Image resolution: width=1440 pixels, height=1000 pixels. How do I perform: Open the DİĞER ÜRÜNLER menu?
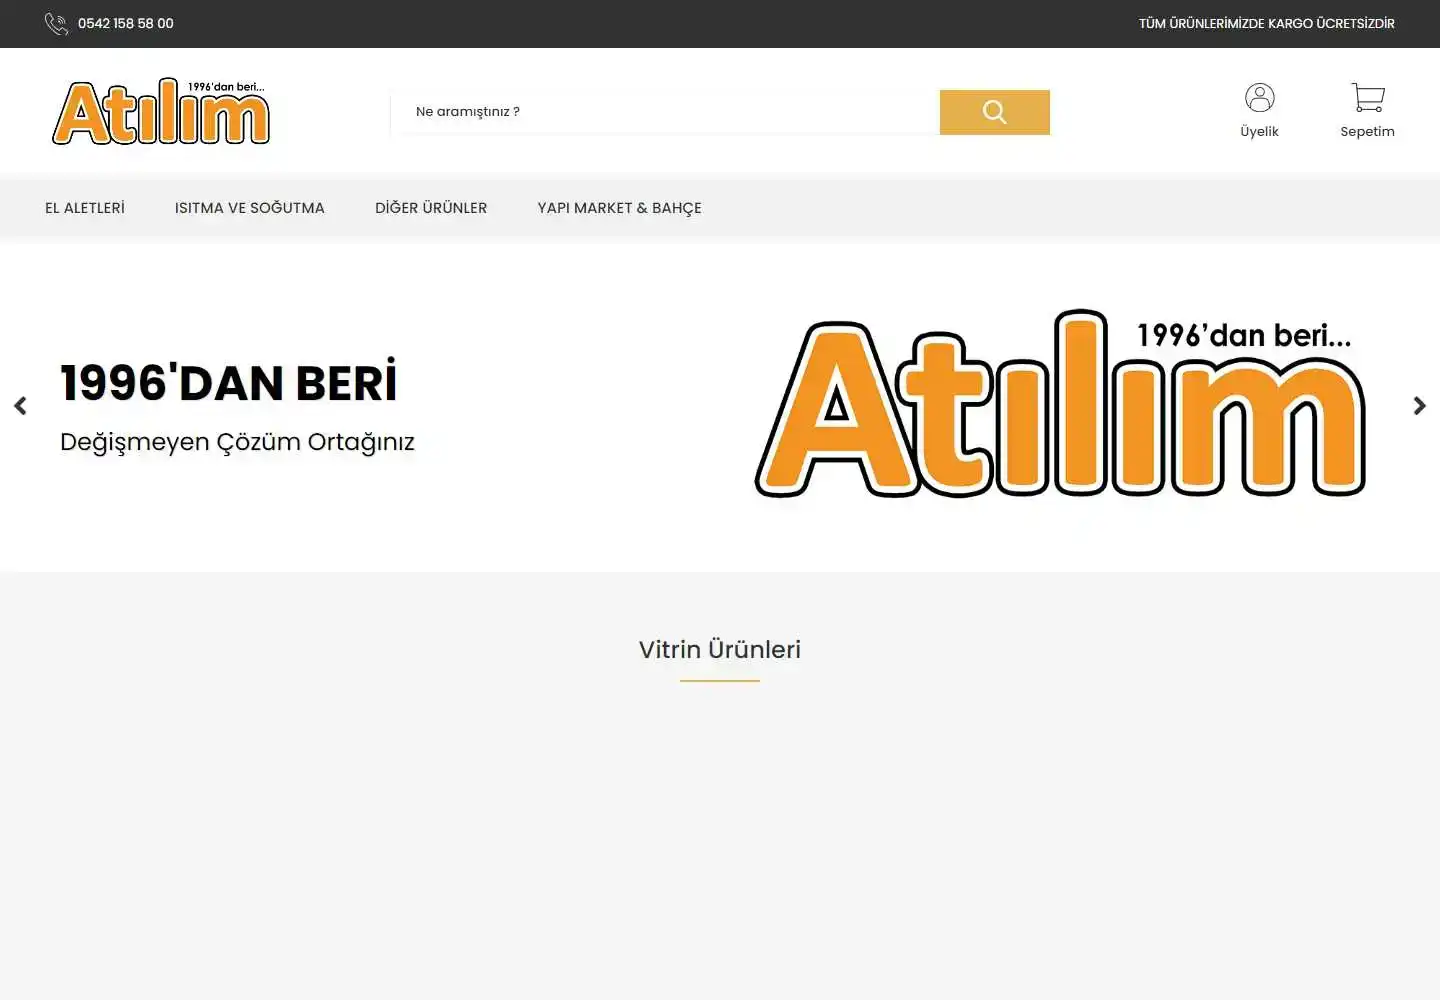431,208
